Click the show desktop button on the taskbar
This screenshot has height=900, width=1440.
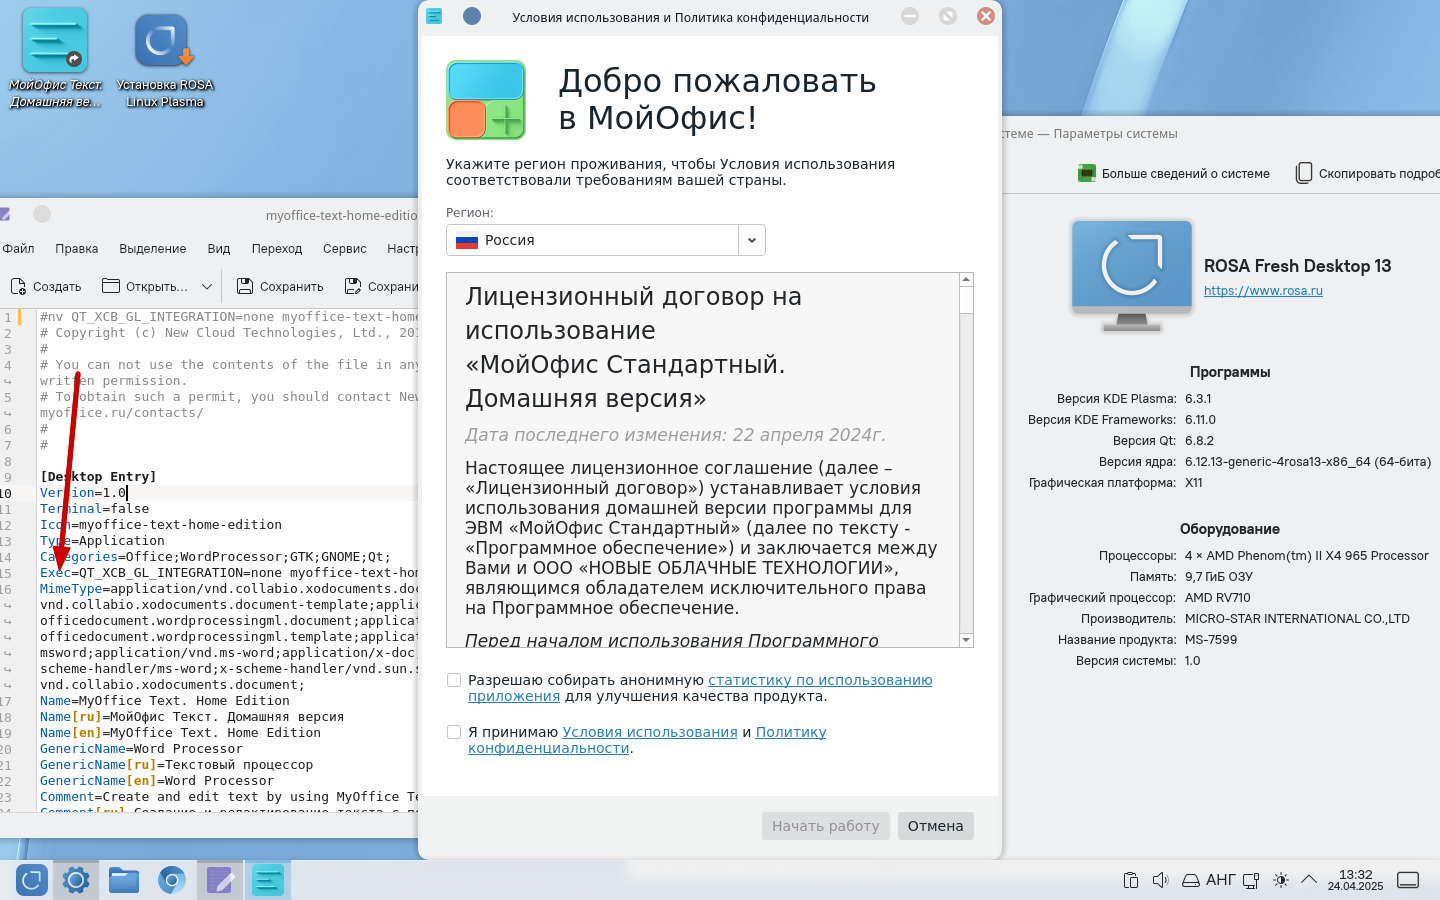click(x=1408, y=880)
